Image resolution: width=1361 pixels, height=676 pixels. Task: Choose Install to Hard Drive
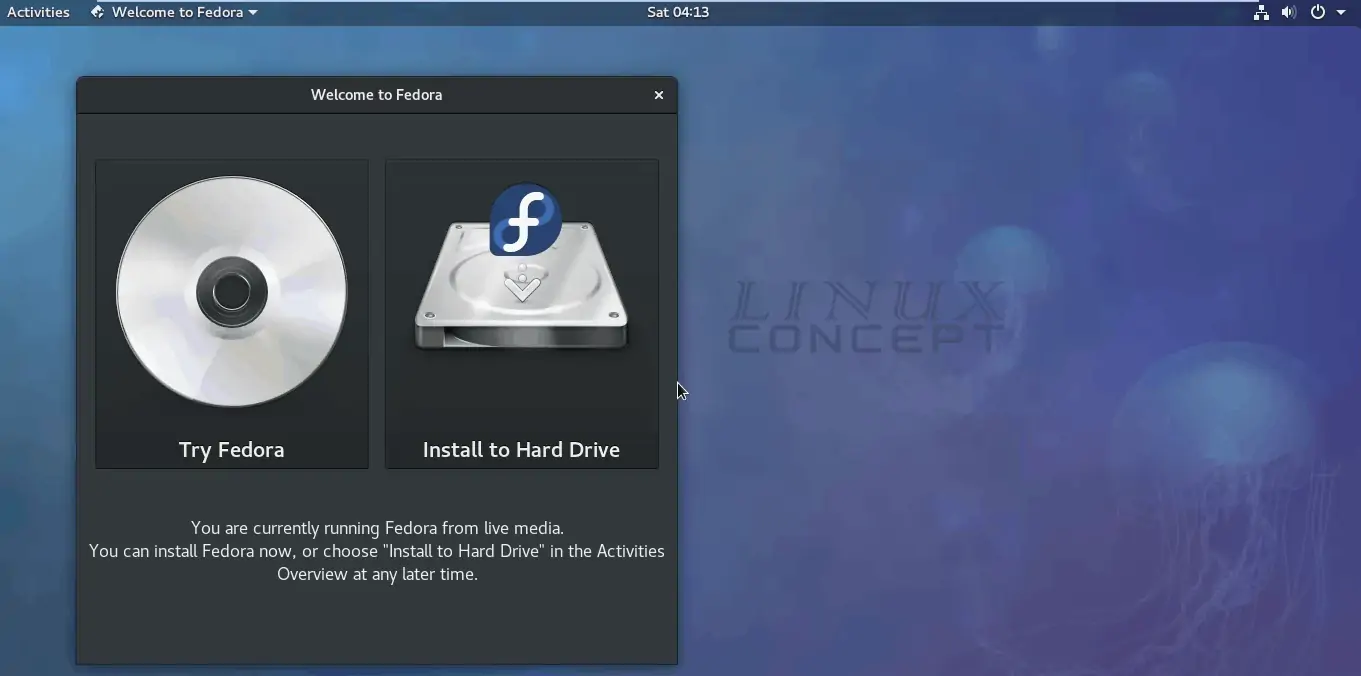522,313
